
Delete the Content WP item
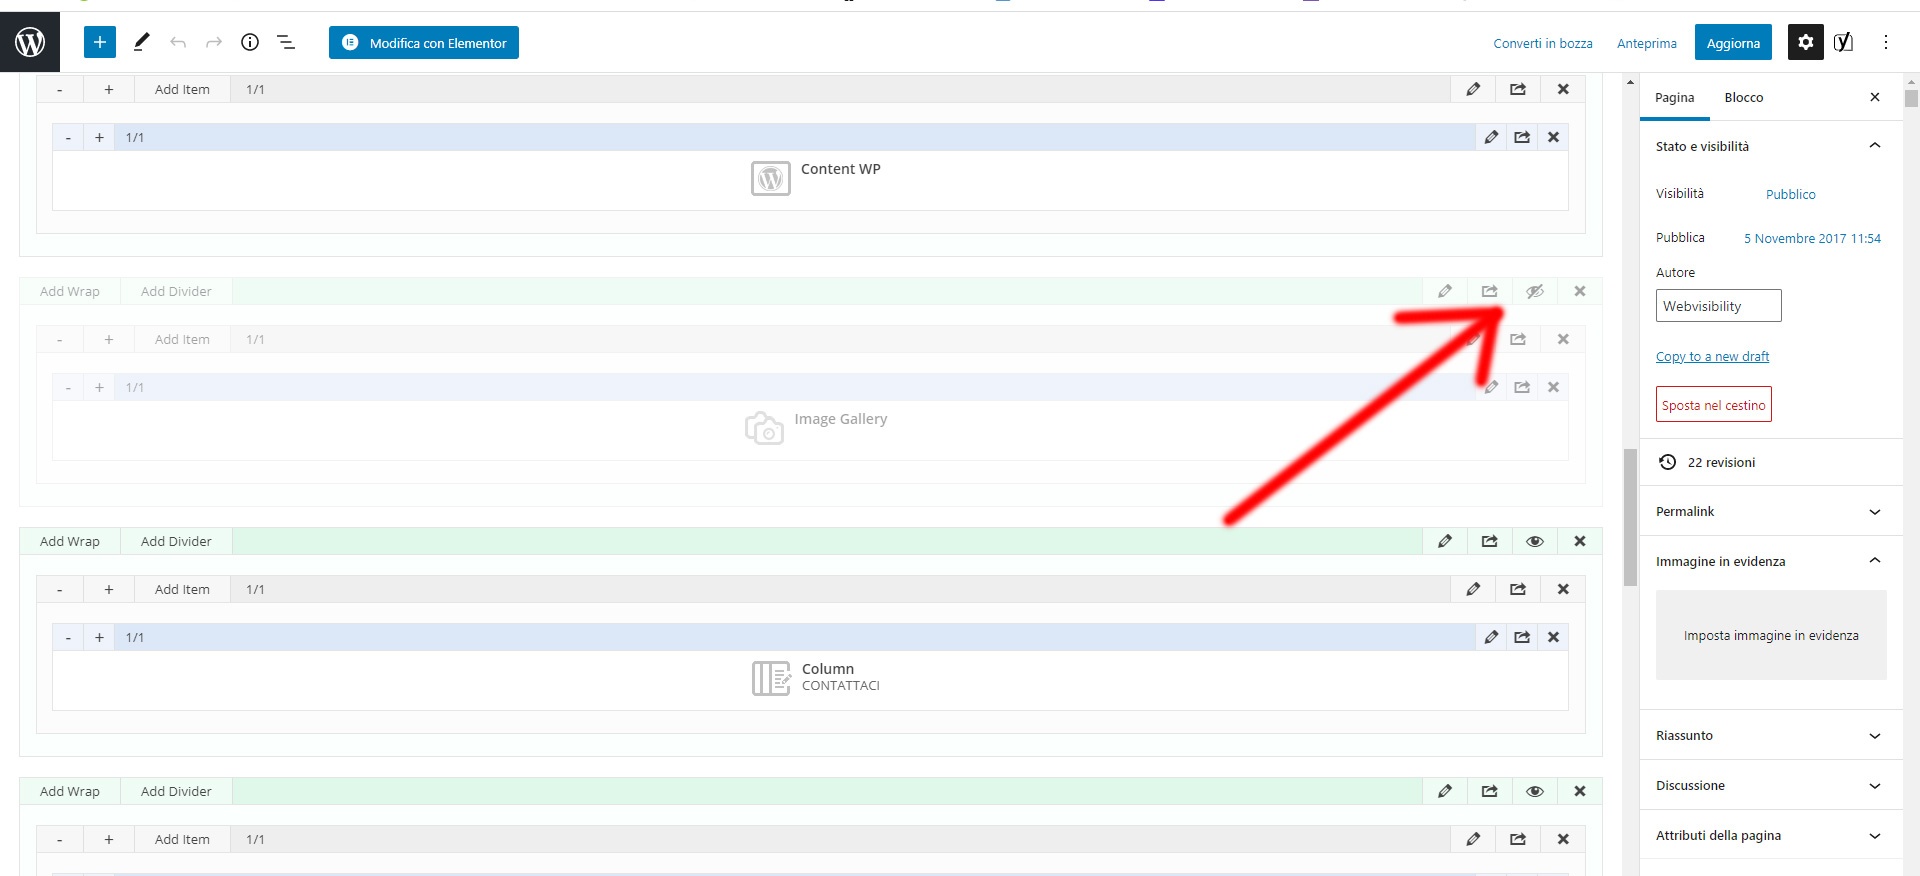tap(1553, 137)
